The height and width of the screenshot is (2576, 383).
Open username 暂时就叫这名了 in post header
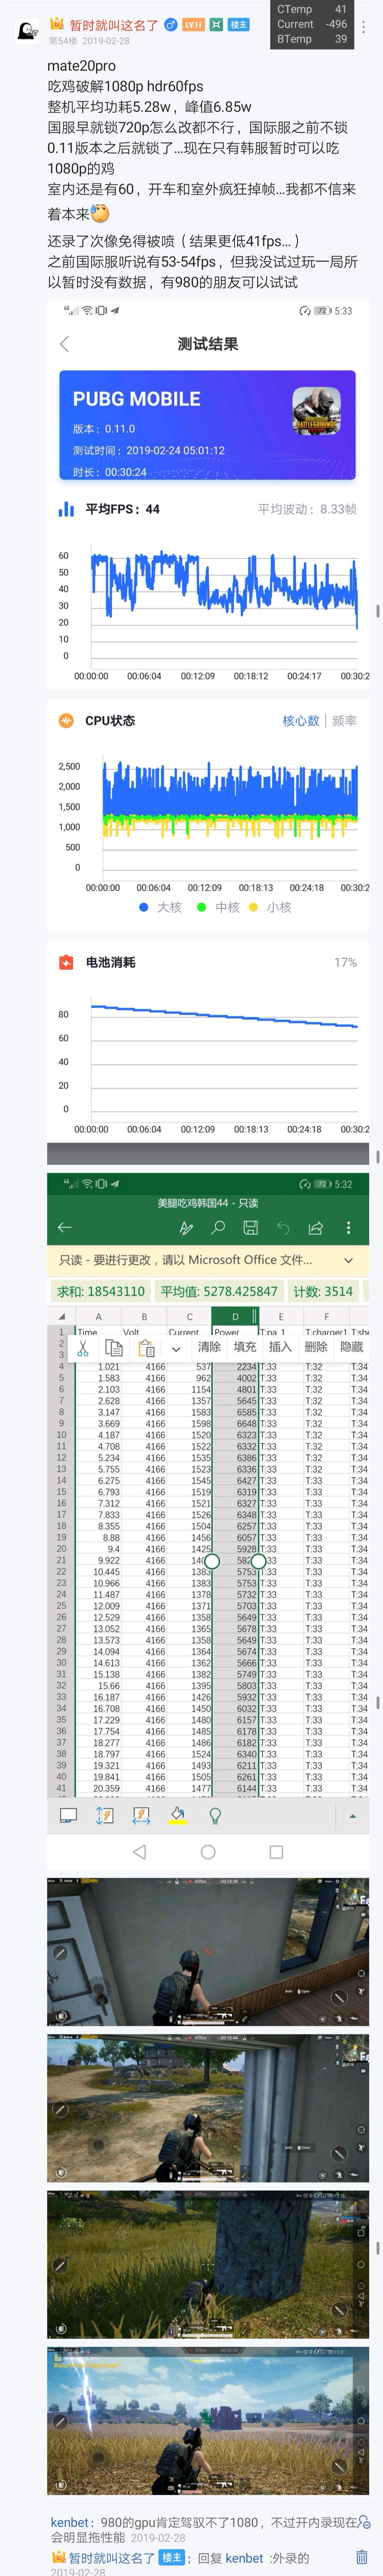pos(113,25)
